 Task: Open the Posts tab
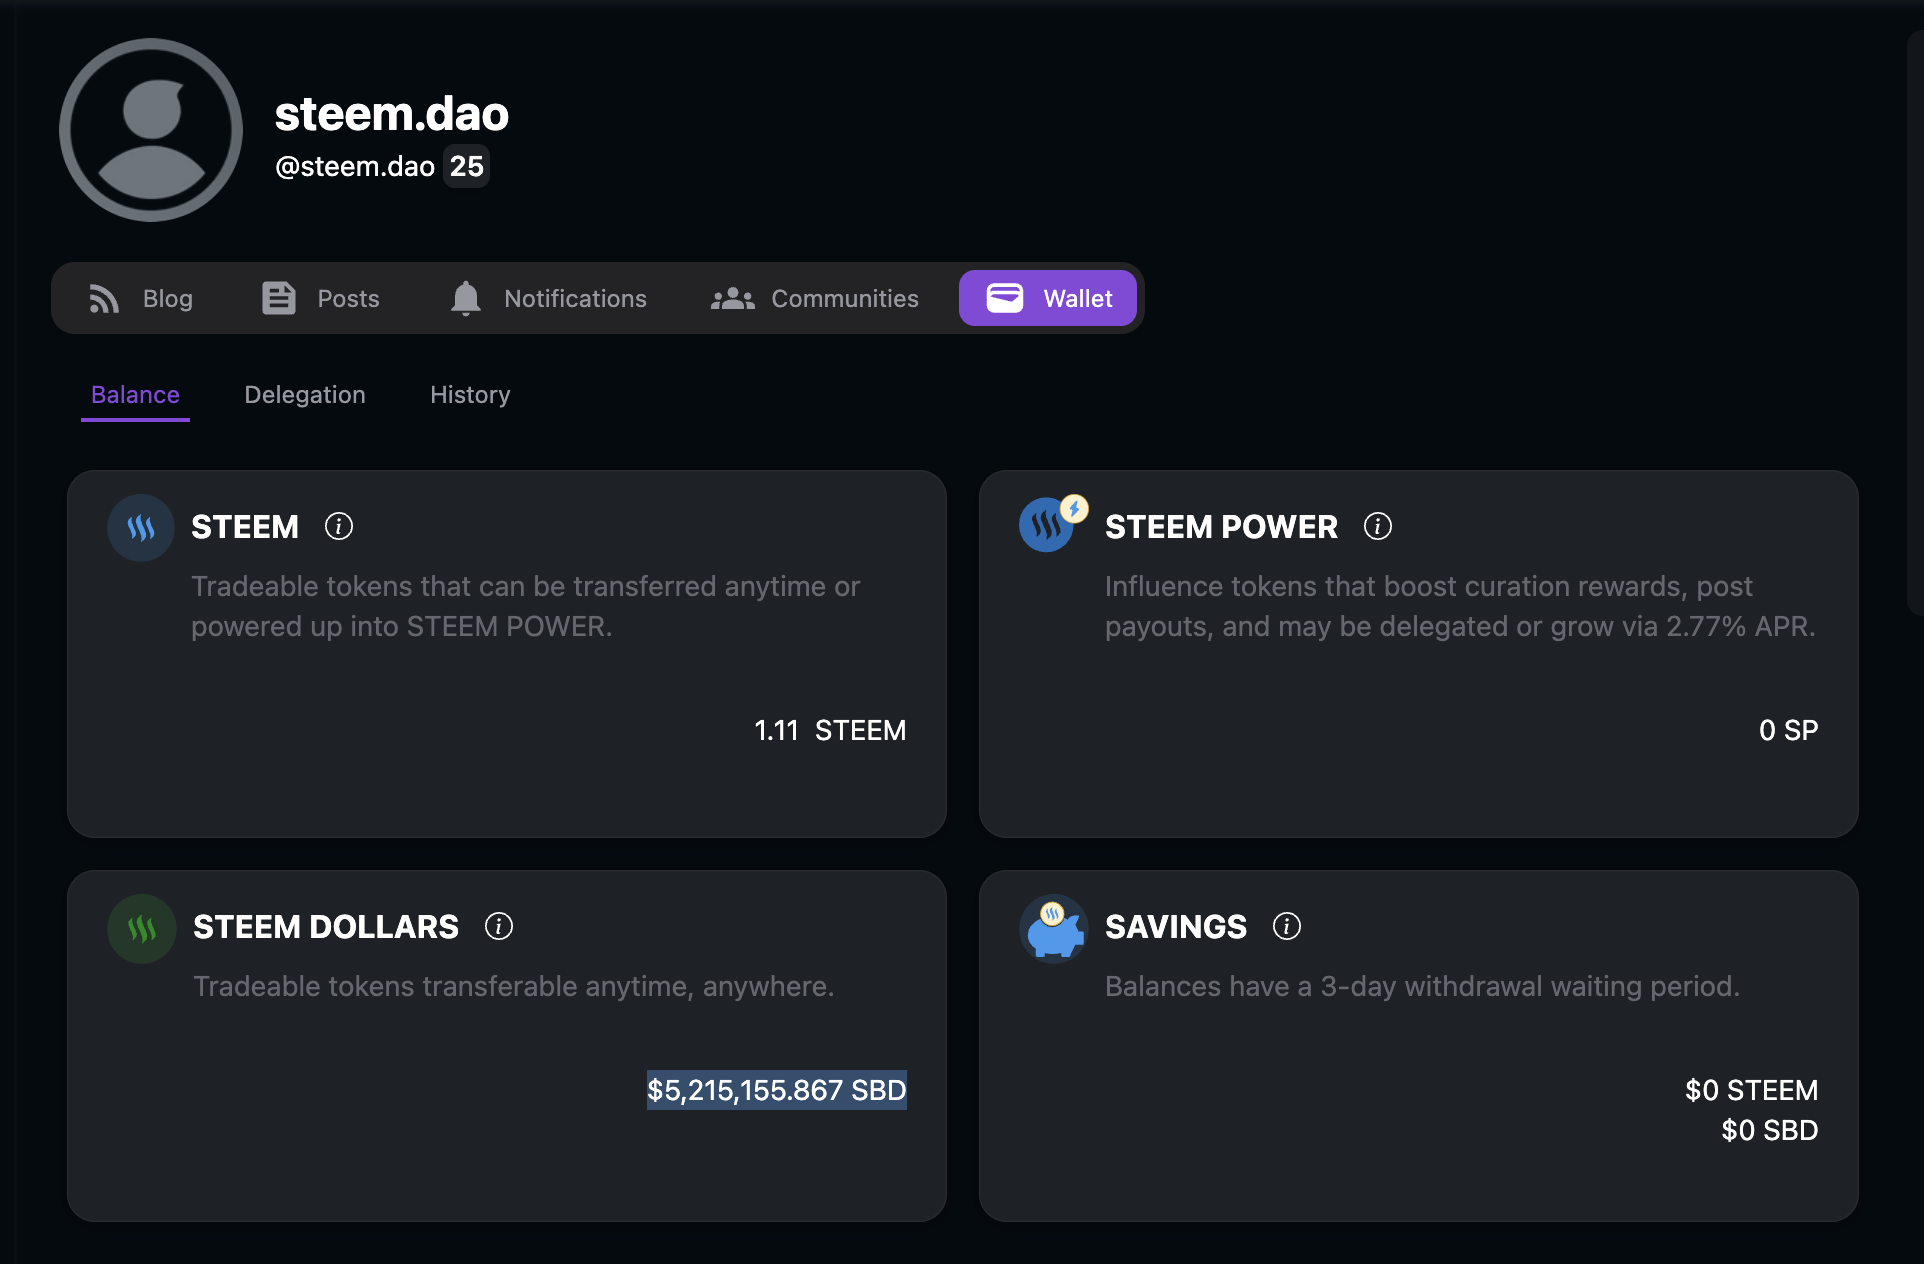click(x=321, y=298)
